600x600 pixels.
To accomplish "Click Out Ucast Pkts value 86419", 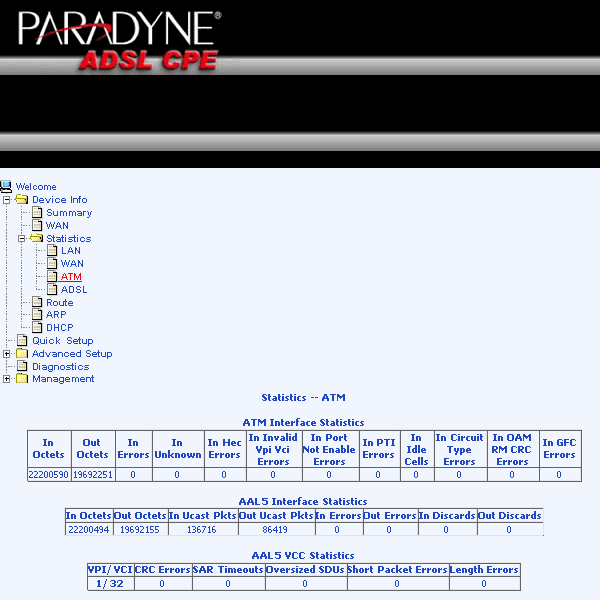I will 275,530.
